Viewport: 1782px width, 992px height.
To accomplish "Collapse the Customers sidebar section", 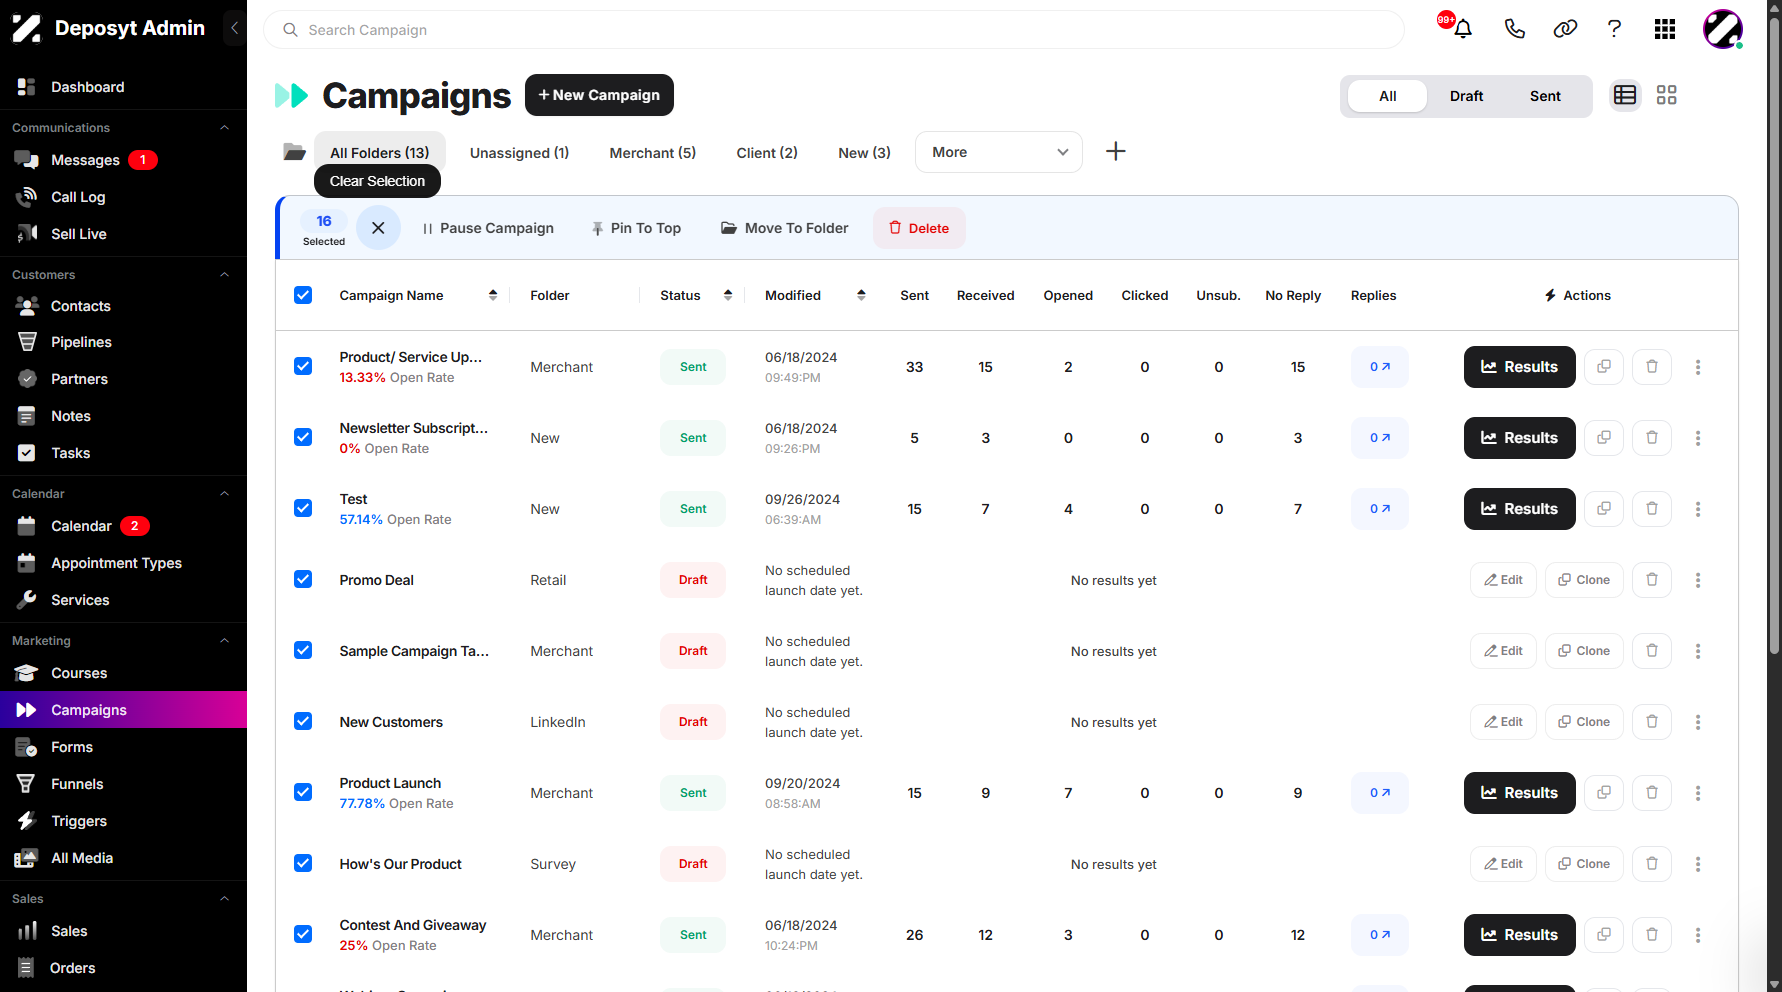I will click(224, 275).
